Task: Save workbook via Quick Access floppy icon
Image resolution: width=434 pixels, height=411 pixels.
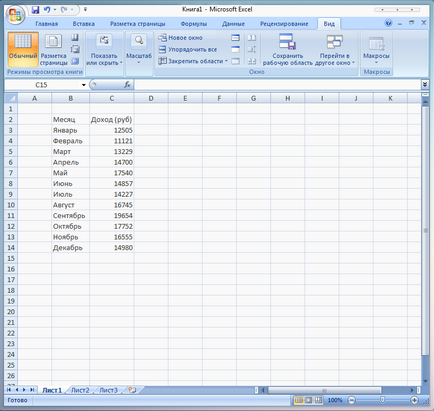Action: click(35, 10)
